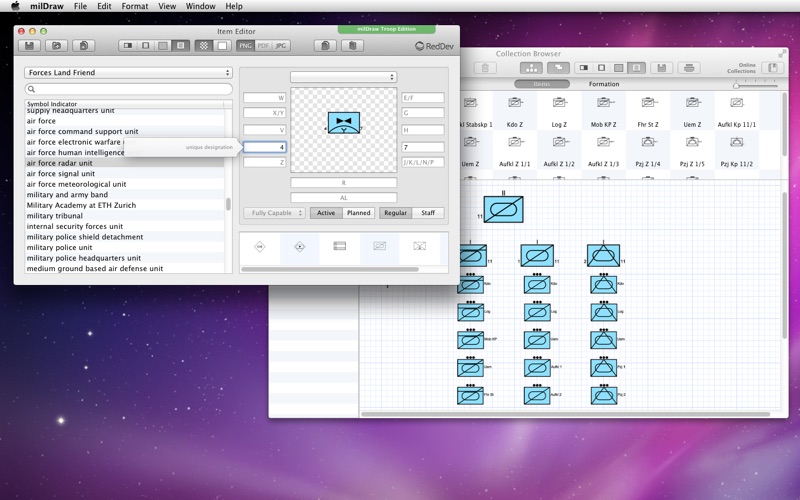
Task: Click the trash icon in Collection Browser
Action: point(485,68)
